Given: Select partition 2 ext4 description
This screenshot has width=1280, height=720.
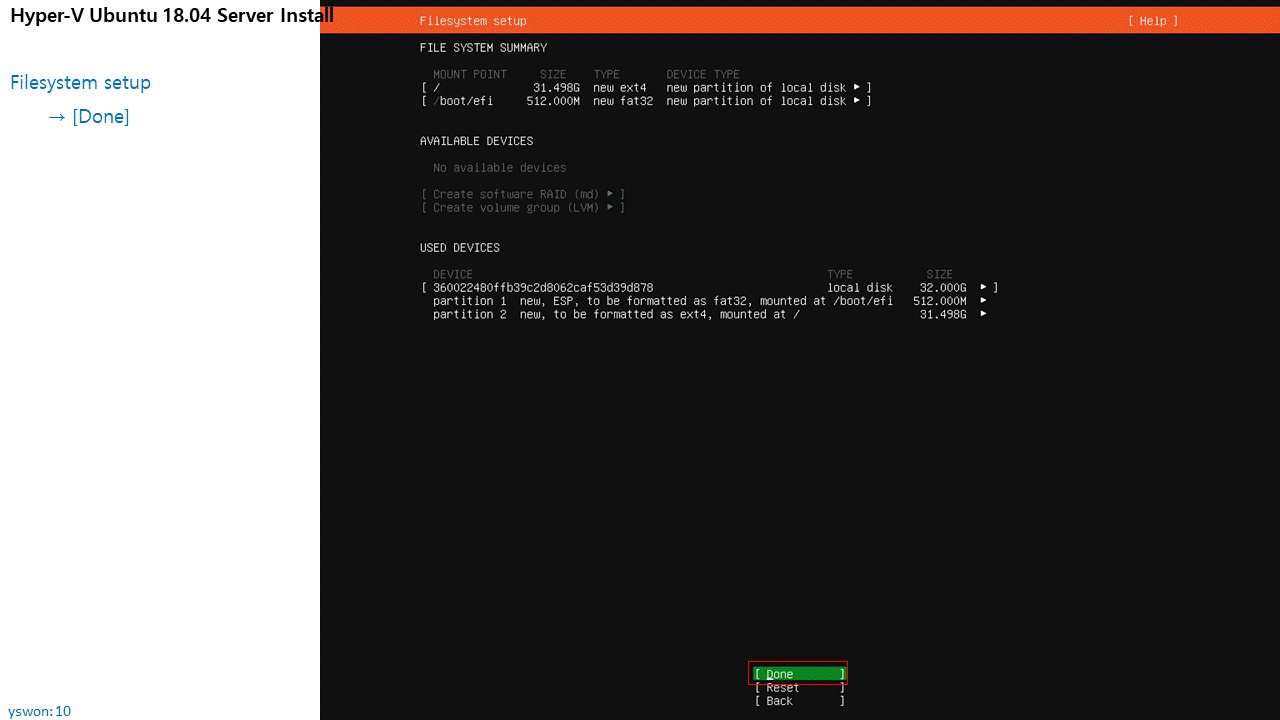Looking at the screenshot, I should [x=616, y=314].
